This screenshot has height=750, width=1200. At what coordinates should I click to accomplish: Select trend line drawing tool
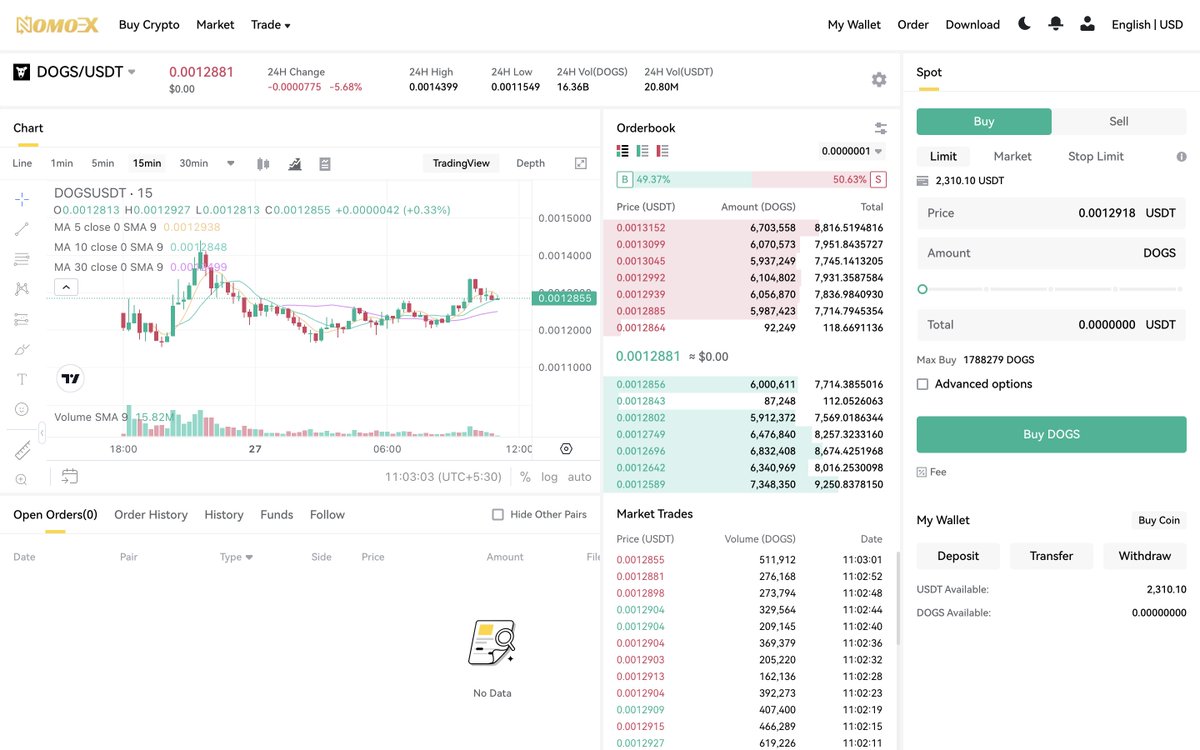point(22,229)
